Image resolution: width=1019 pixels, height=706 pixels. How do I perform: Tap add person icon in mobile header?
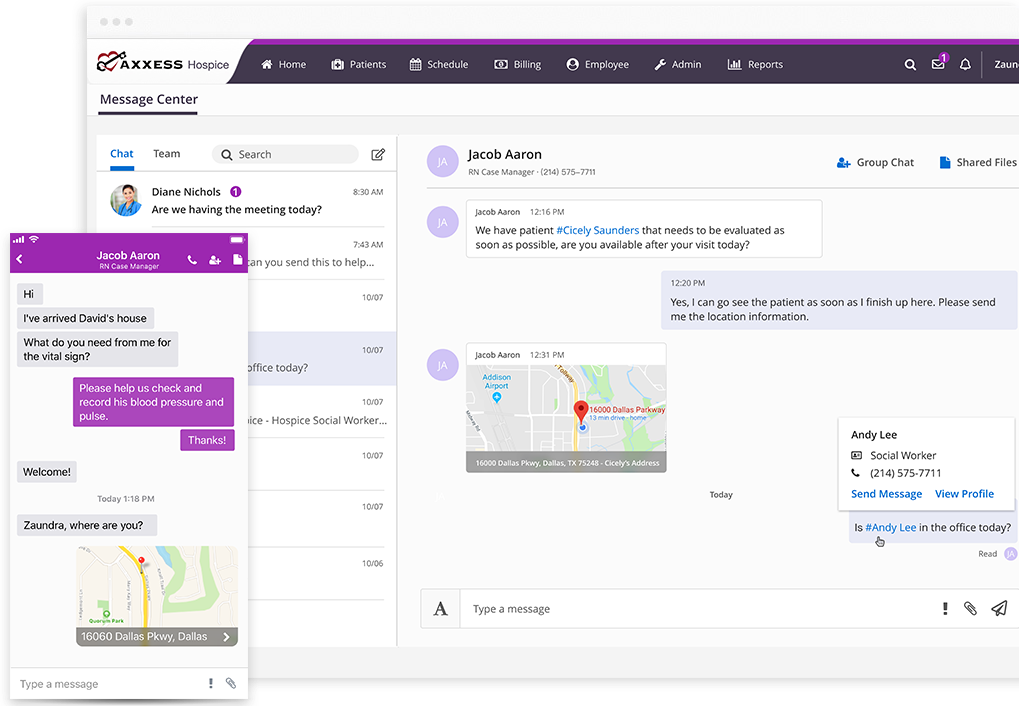coord(215,260)
